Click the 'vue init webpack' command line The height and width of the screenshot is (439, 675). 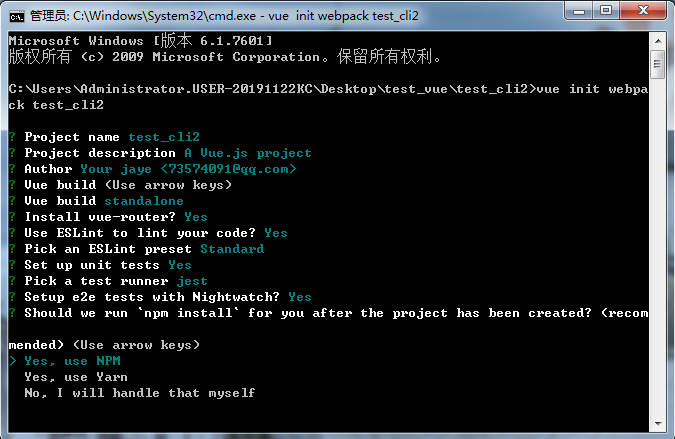(x=328, y=97)
